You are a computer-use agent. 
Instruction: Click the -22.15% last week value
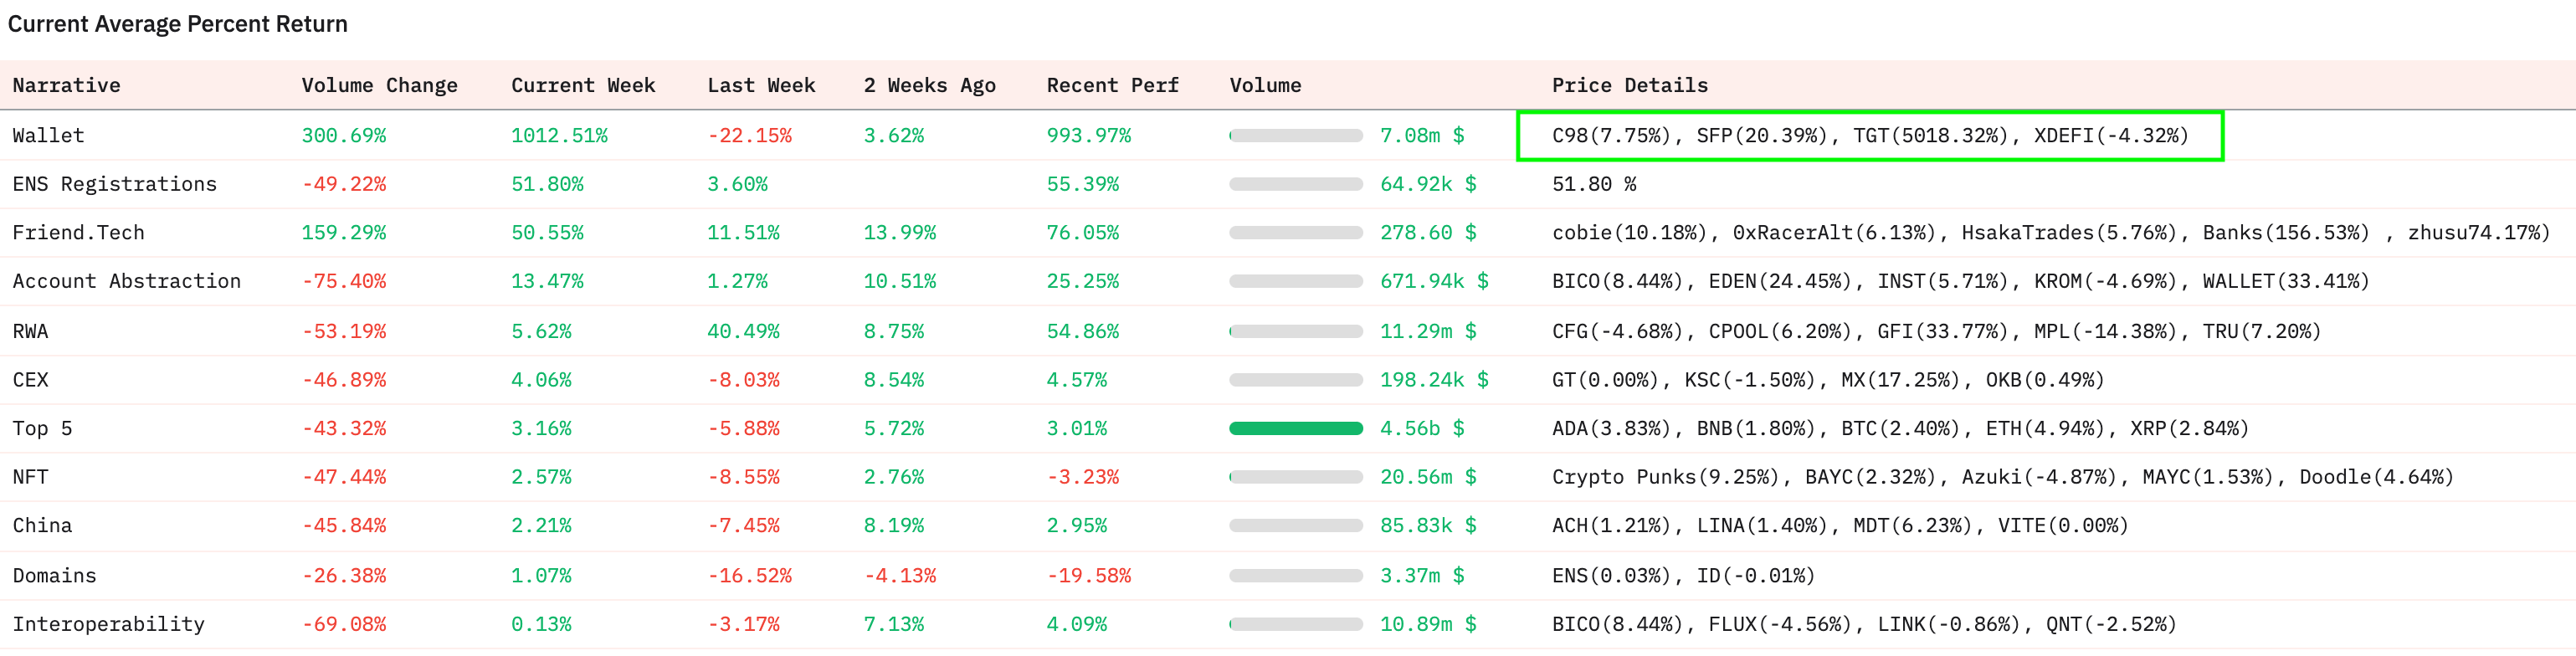(749, 136)
